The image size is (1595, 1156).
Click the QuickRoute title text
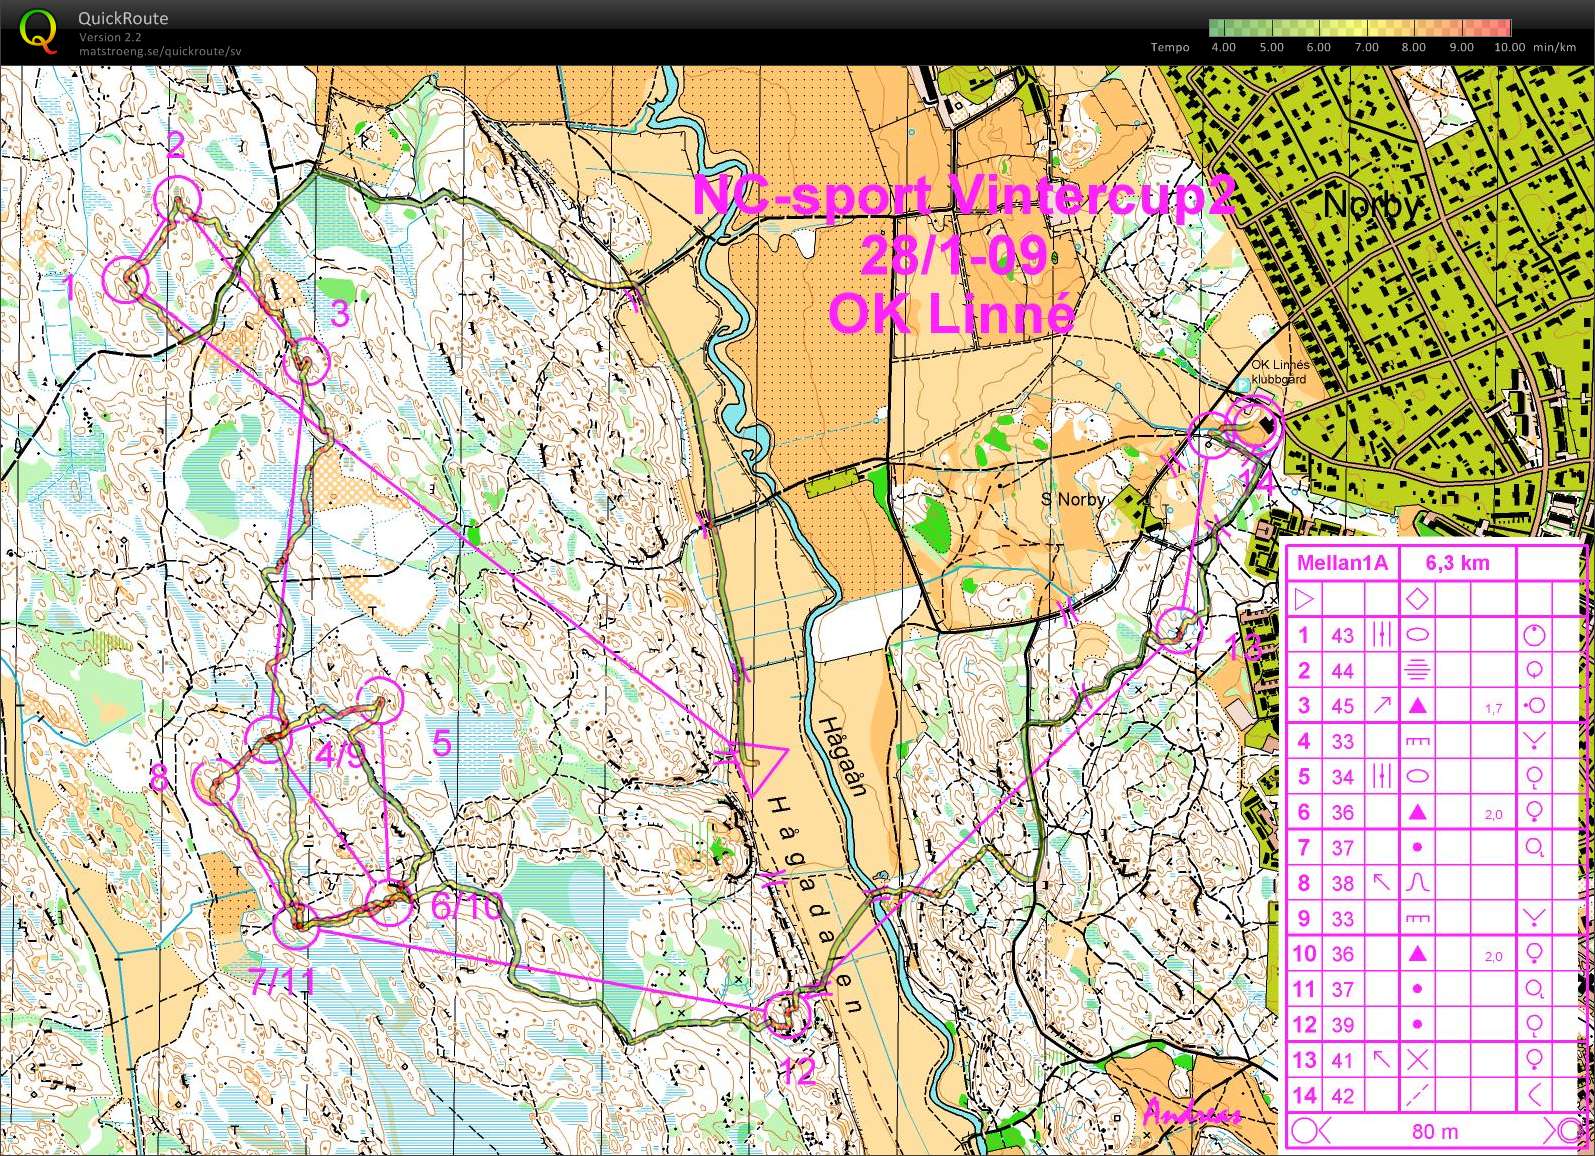123,18
